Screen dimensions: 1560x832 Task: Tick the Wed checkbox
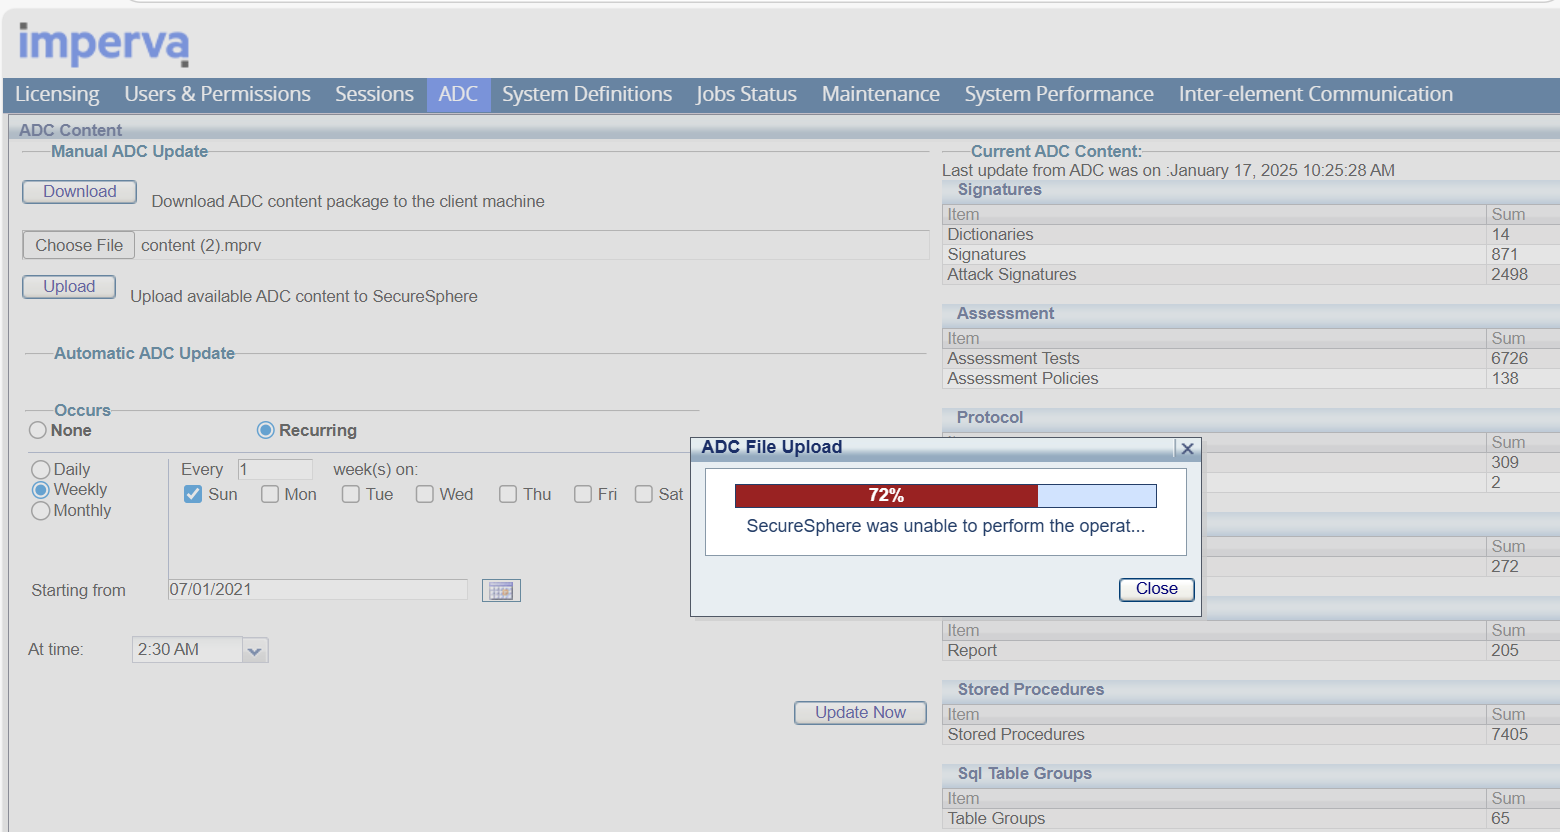425,494
